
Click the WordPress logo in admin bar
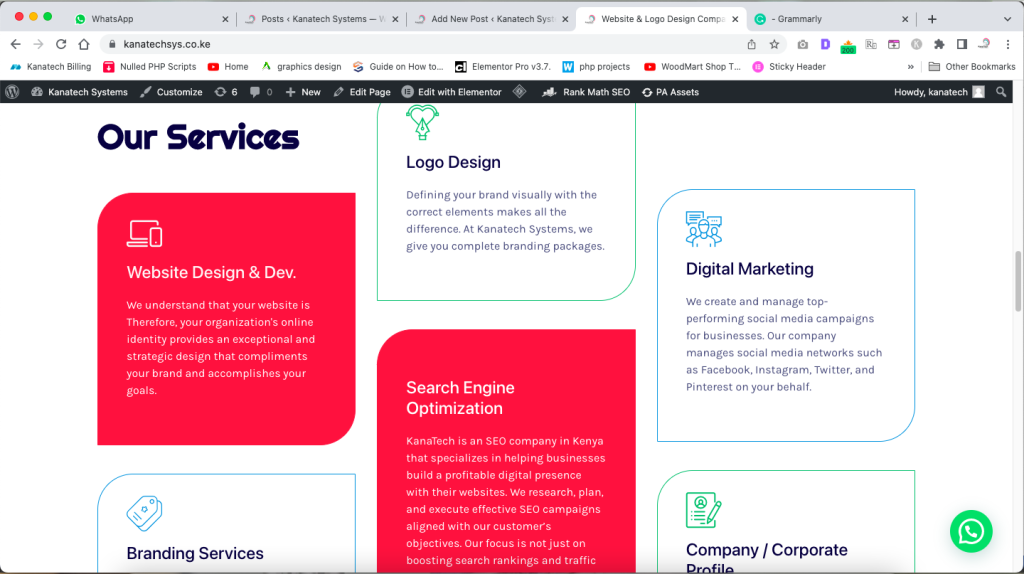coord(12,92)
